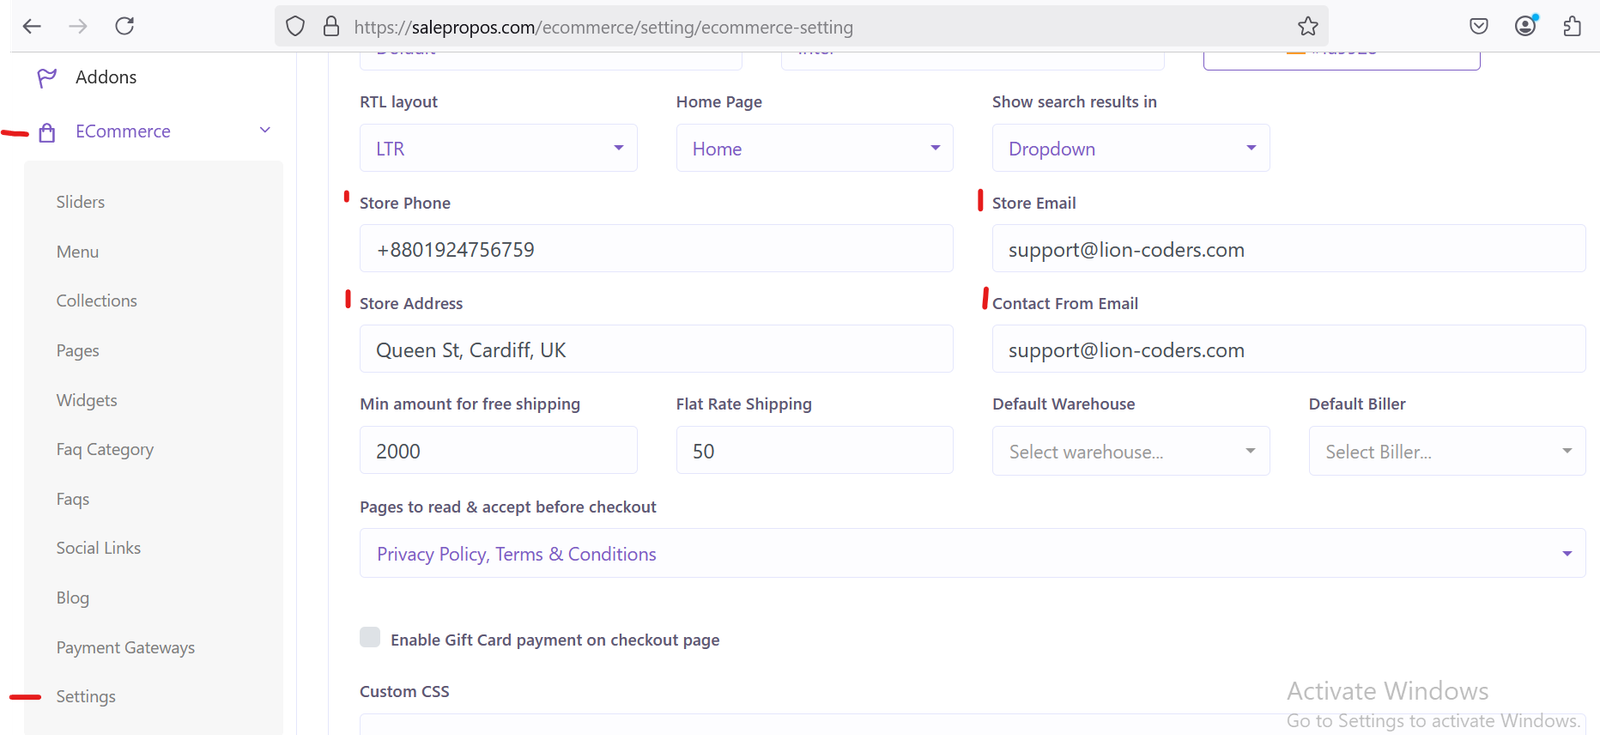Open the RTL layout dropdown
1600x735 pixels.
click(x=498, y=148)
